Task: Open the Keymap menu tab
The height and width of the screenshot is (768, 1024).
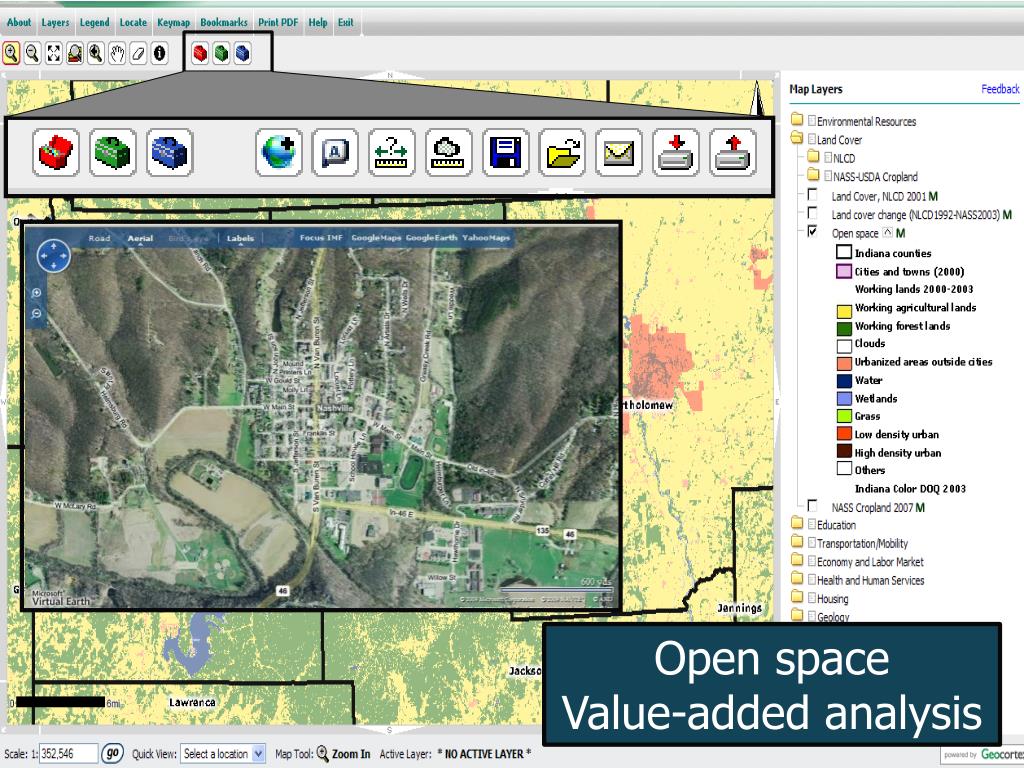Action: coord(173,22)
